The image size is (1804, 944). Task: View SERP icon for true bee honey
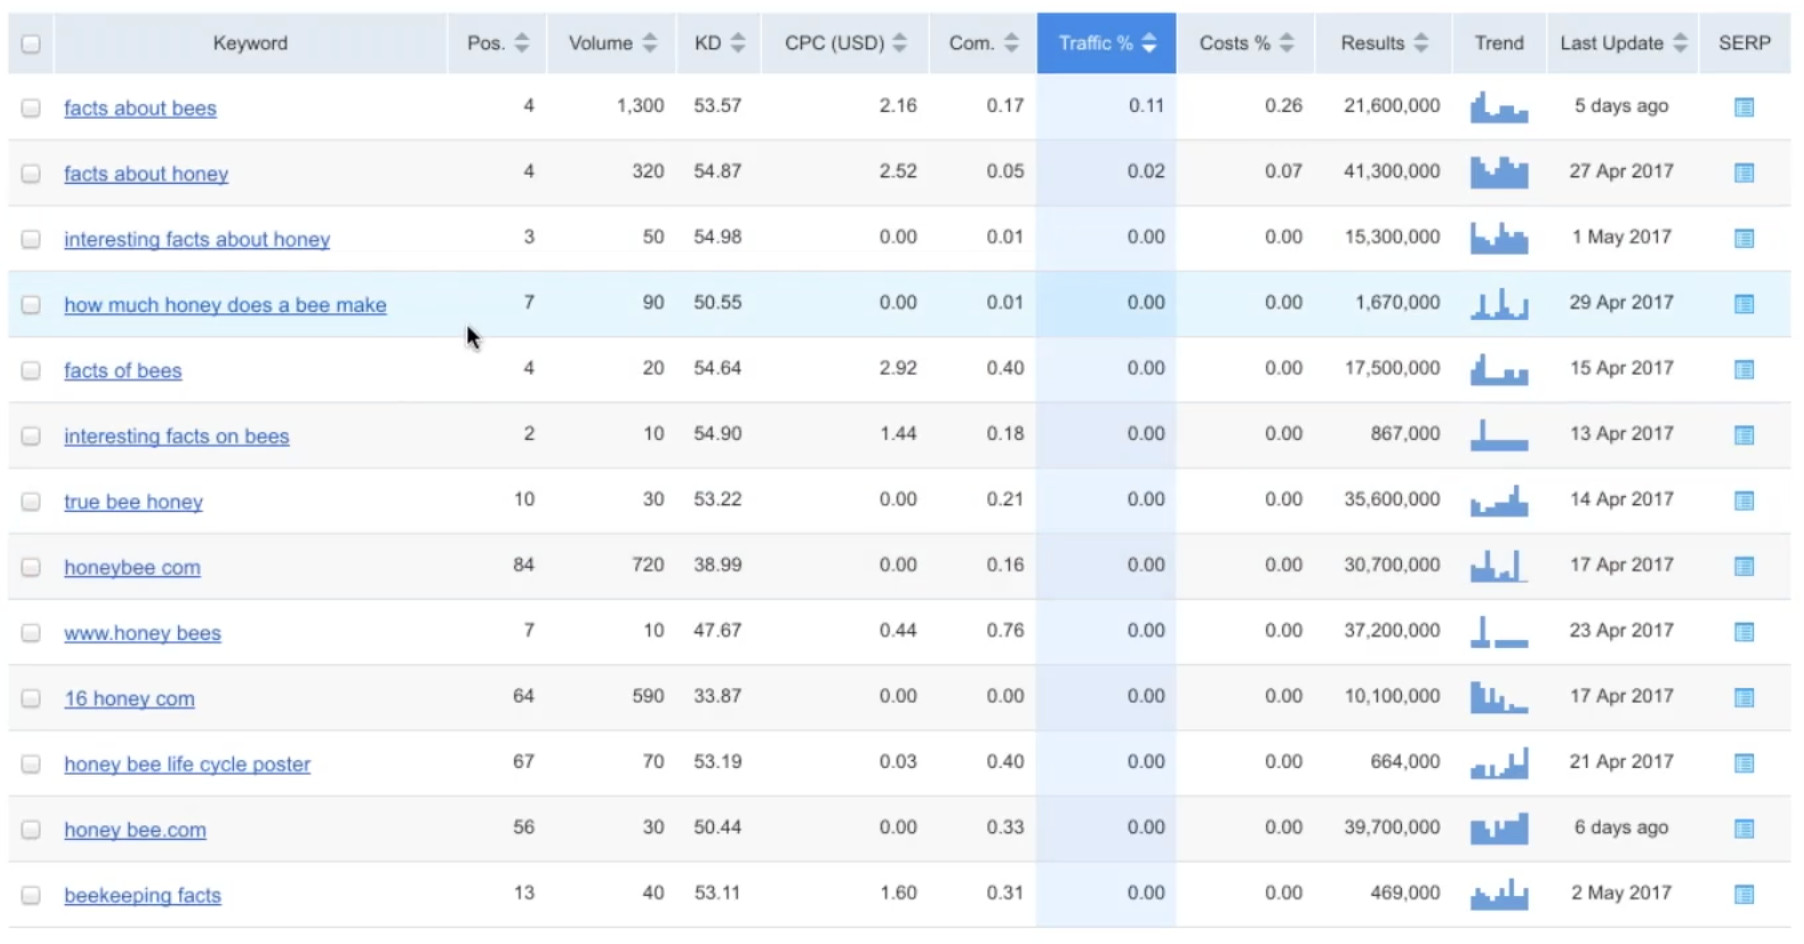pos(1744,501)
